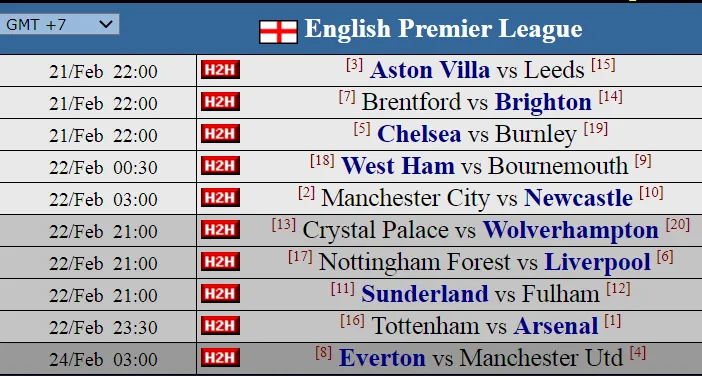Open H2H for West Ham vs Bournemouth

(220, 166)
